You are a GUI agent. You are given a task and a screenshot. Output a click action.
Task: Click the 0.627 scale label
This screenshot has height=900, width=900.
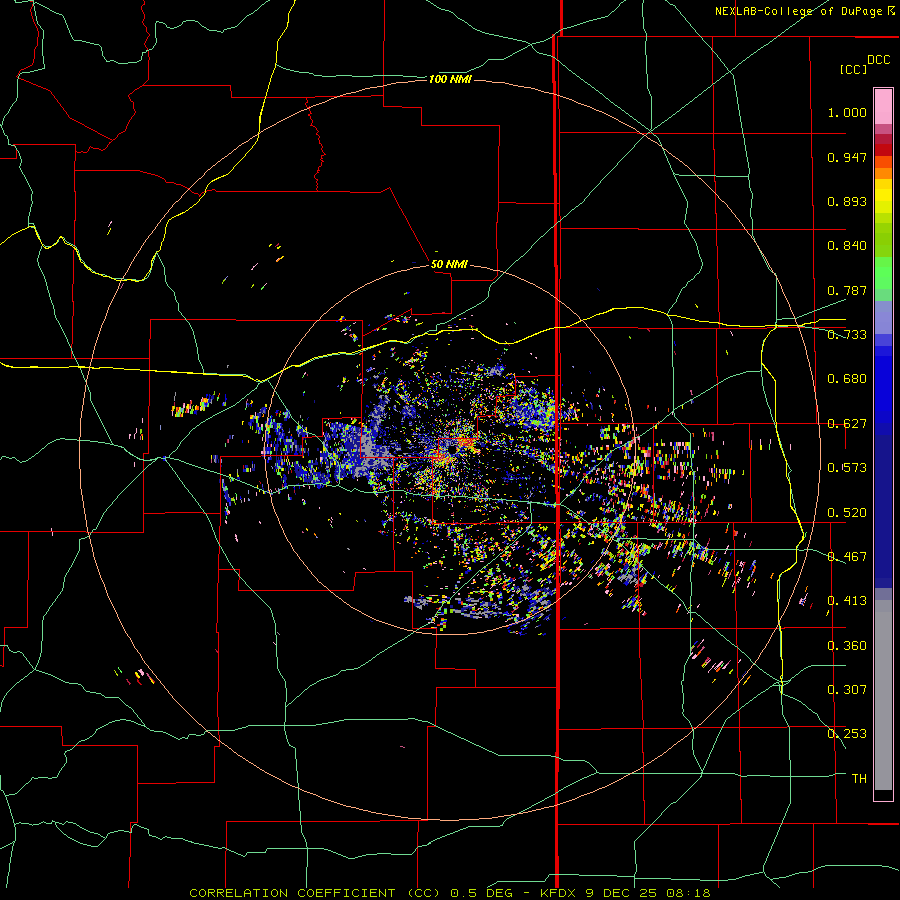[x=847, y=424]
